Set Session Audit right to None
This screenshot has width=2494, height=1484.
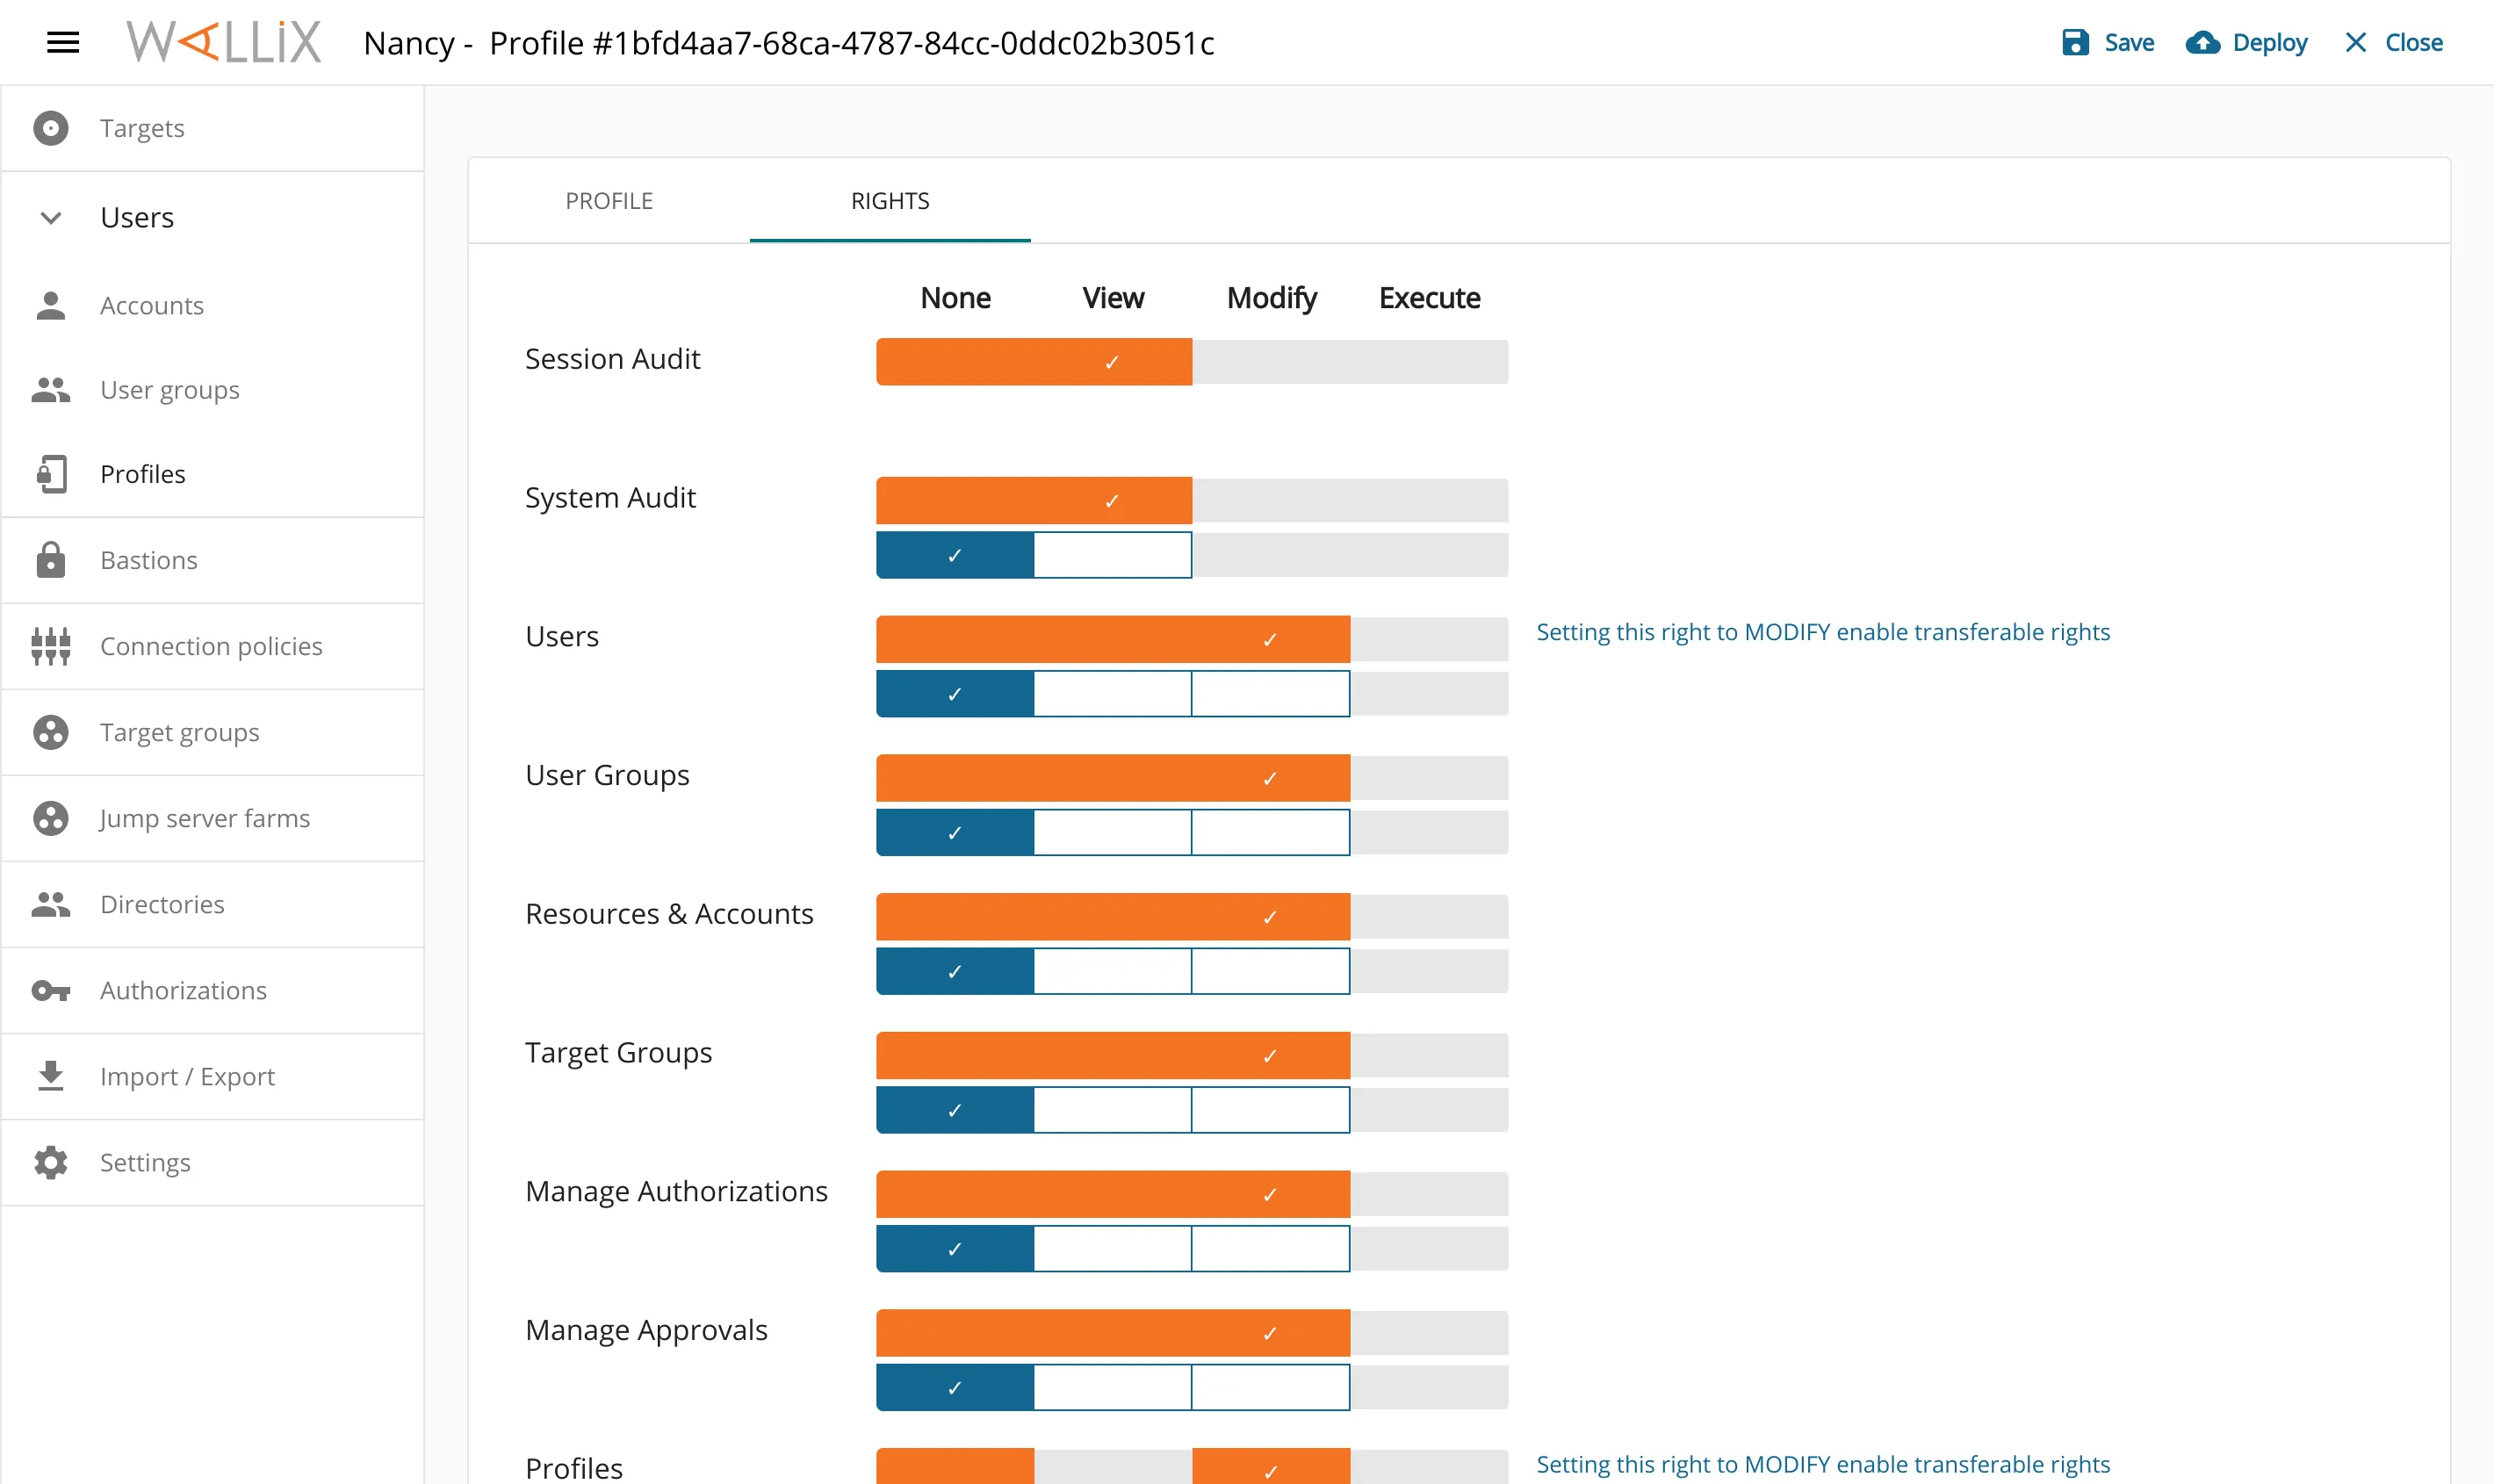(955, 361)
